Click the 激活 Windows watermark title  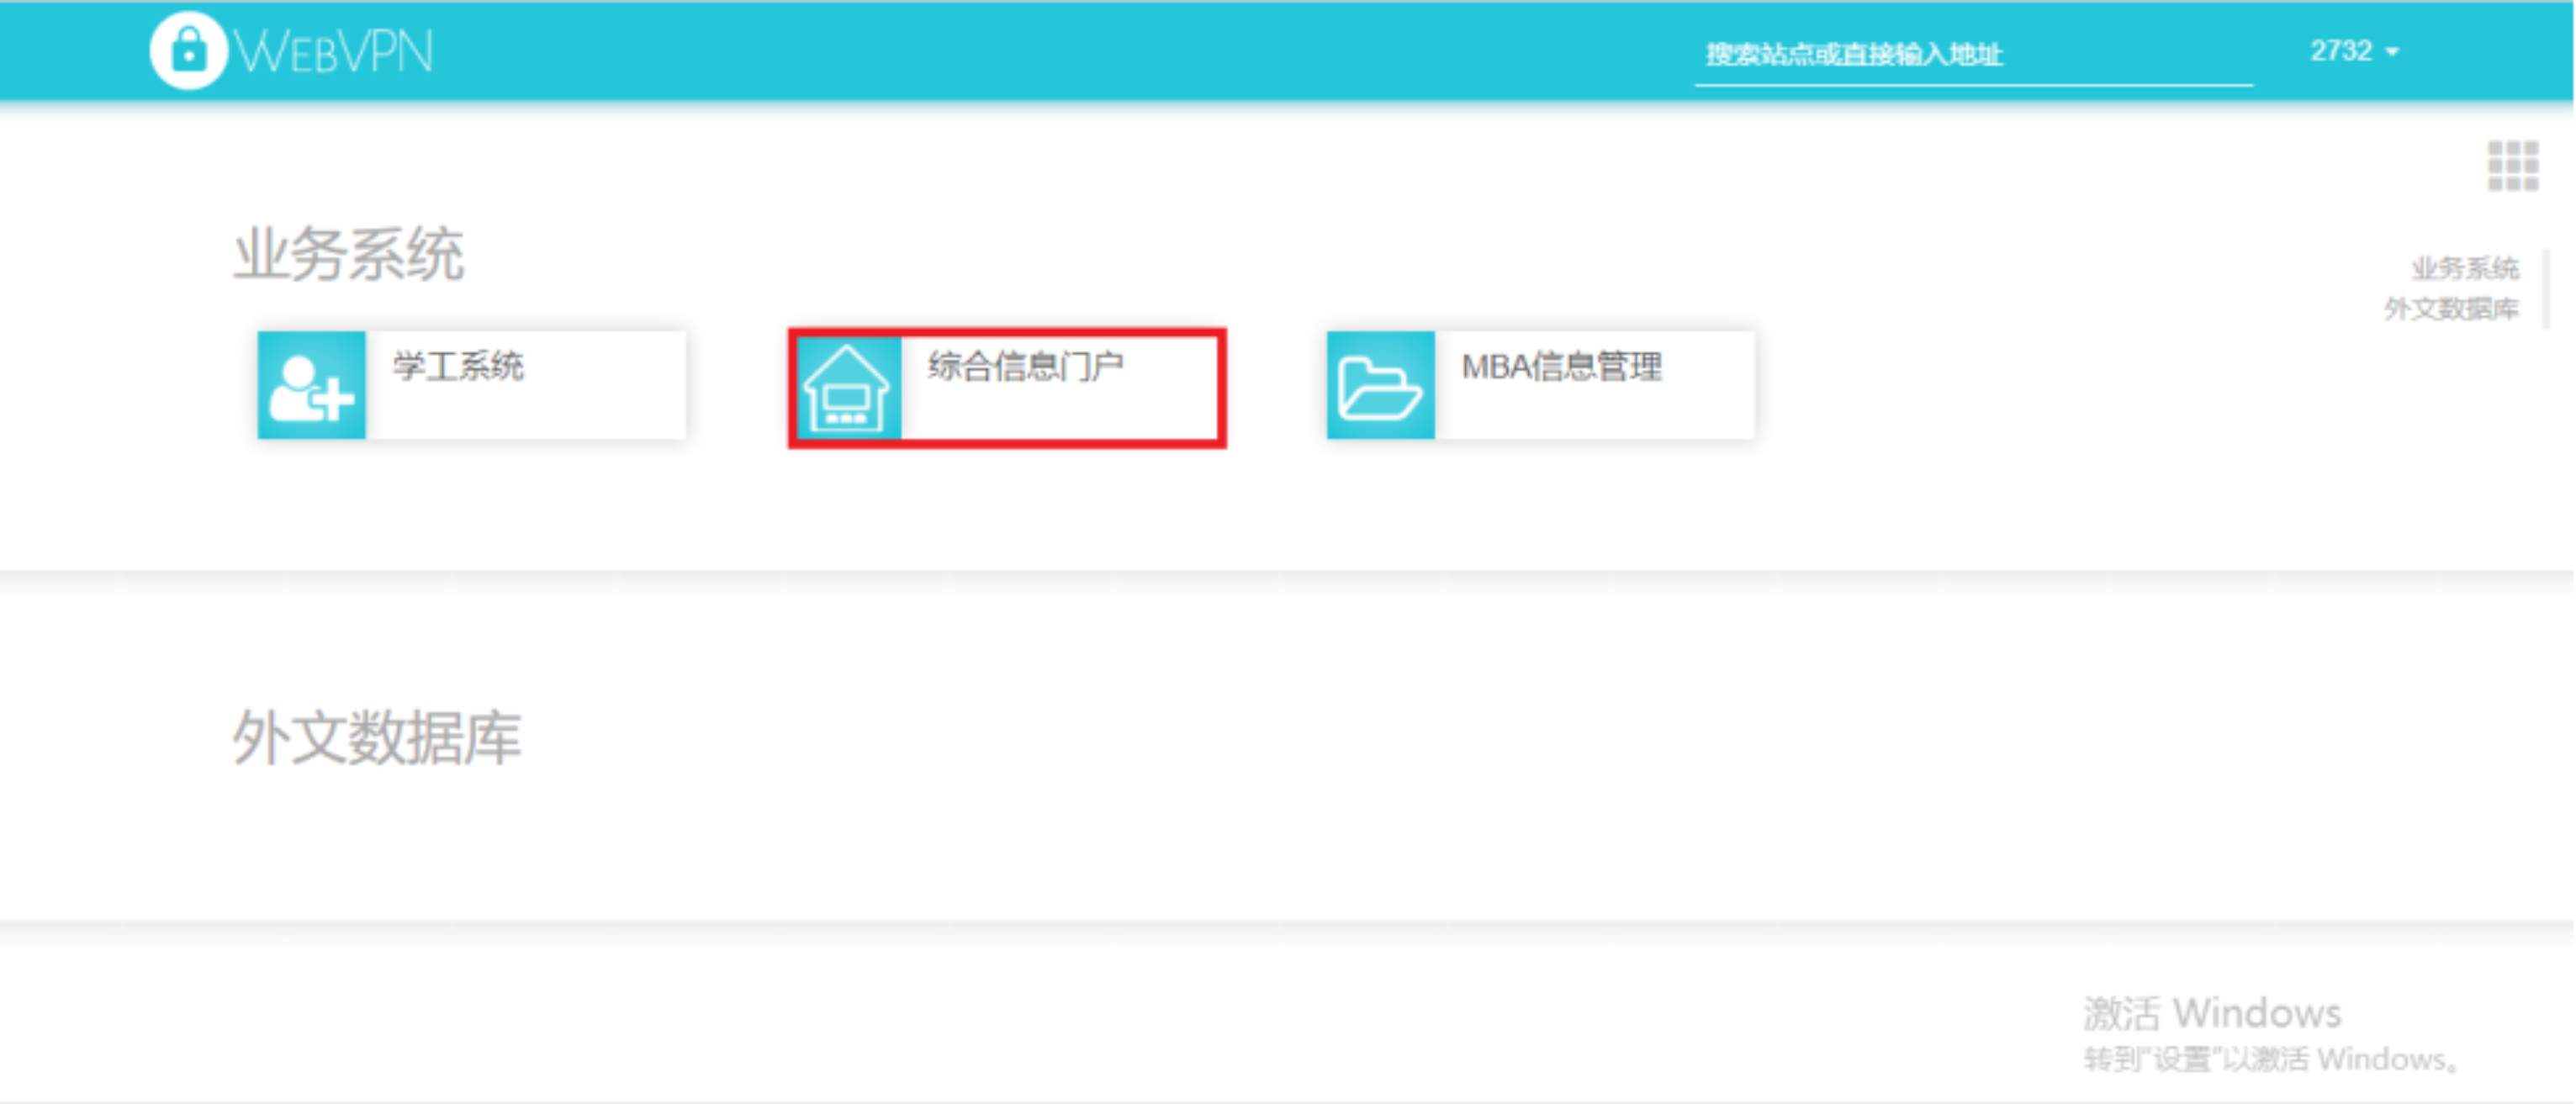(2211, 1013)
